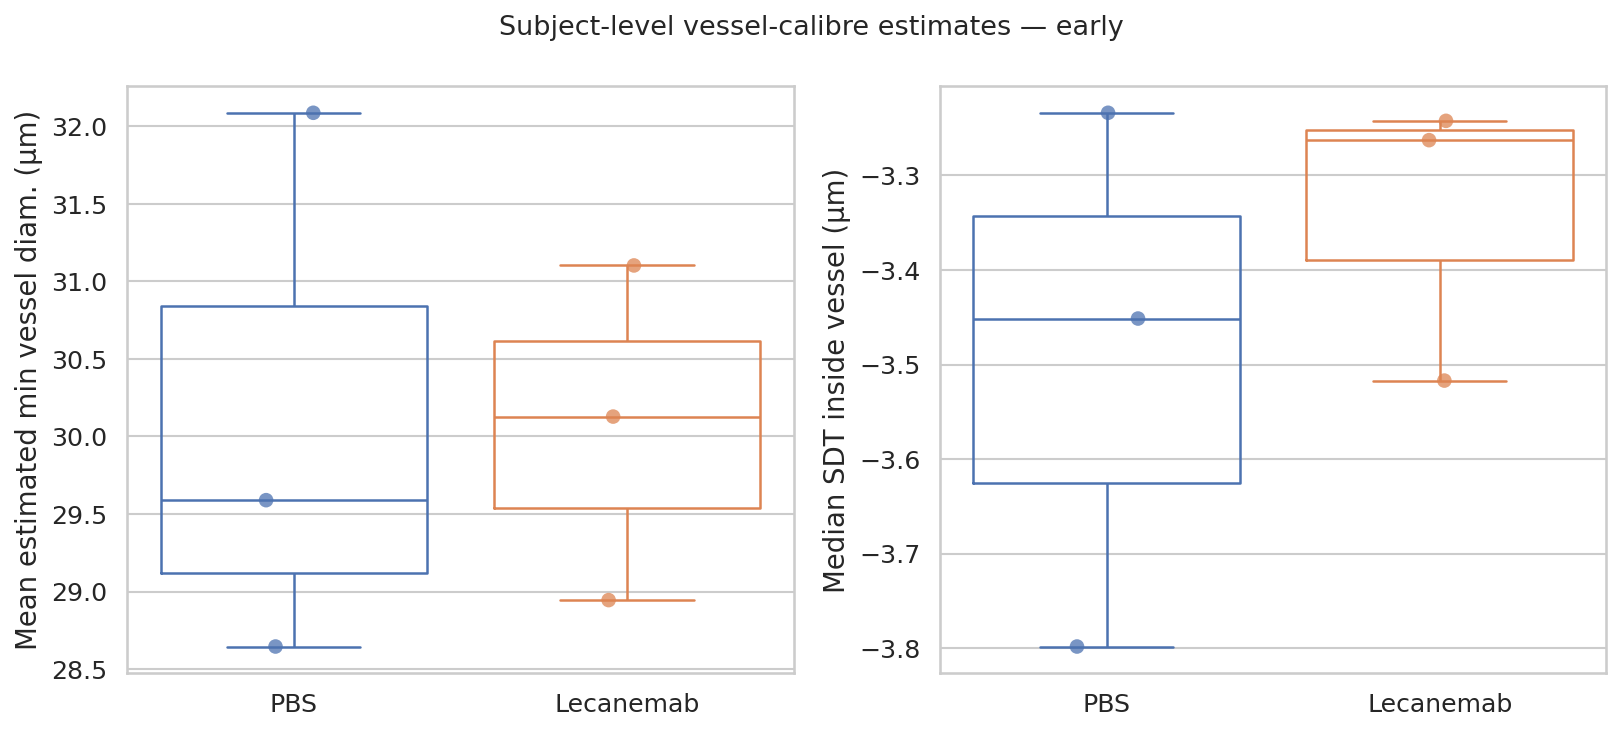Click the right-plot Lecanemab point near -3.24
The width and height of the screenshot is (1621, 732).
click(1446, 121)
